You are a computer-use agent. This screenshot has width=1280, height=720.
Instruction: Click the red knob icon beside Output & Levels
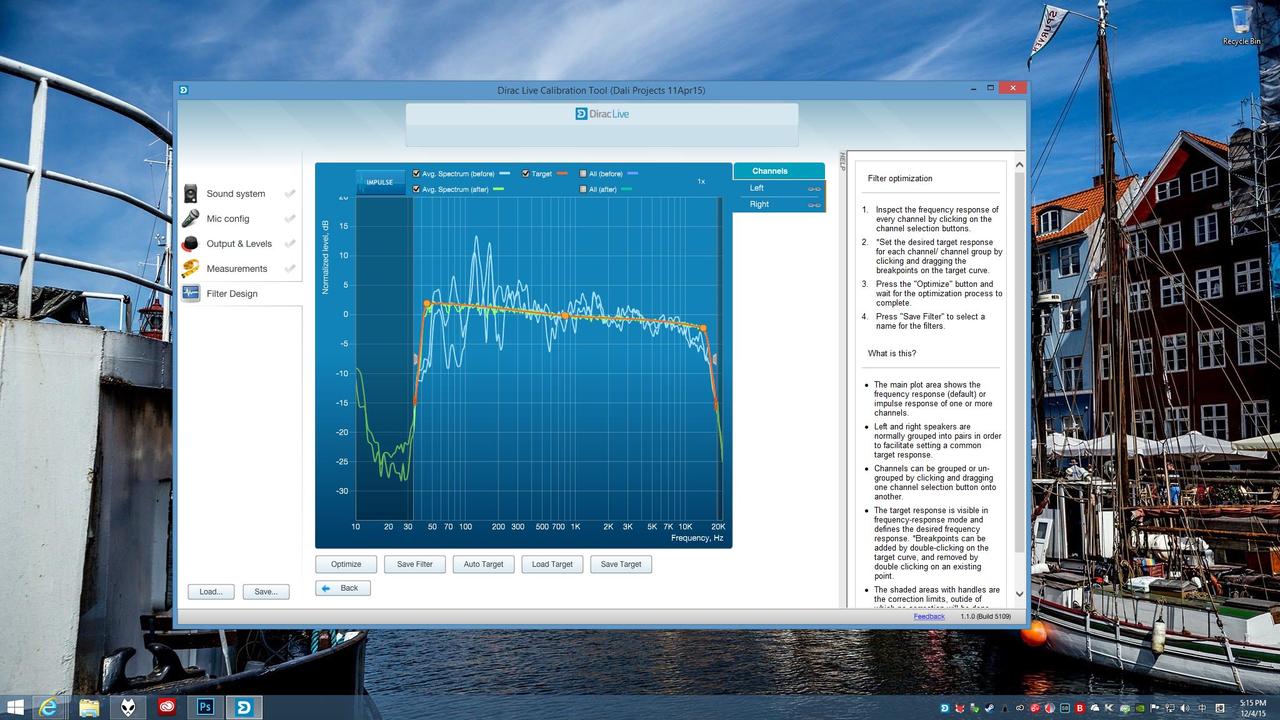coord(190,244)
